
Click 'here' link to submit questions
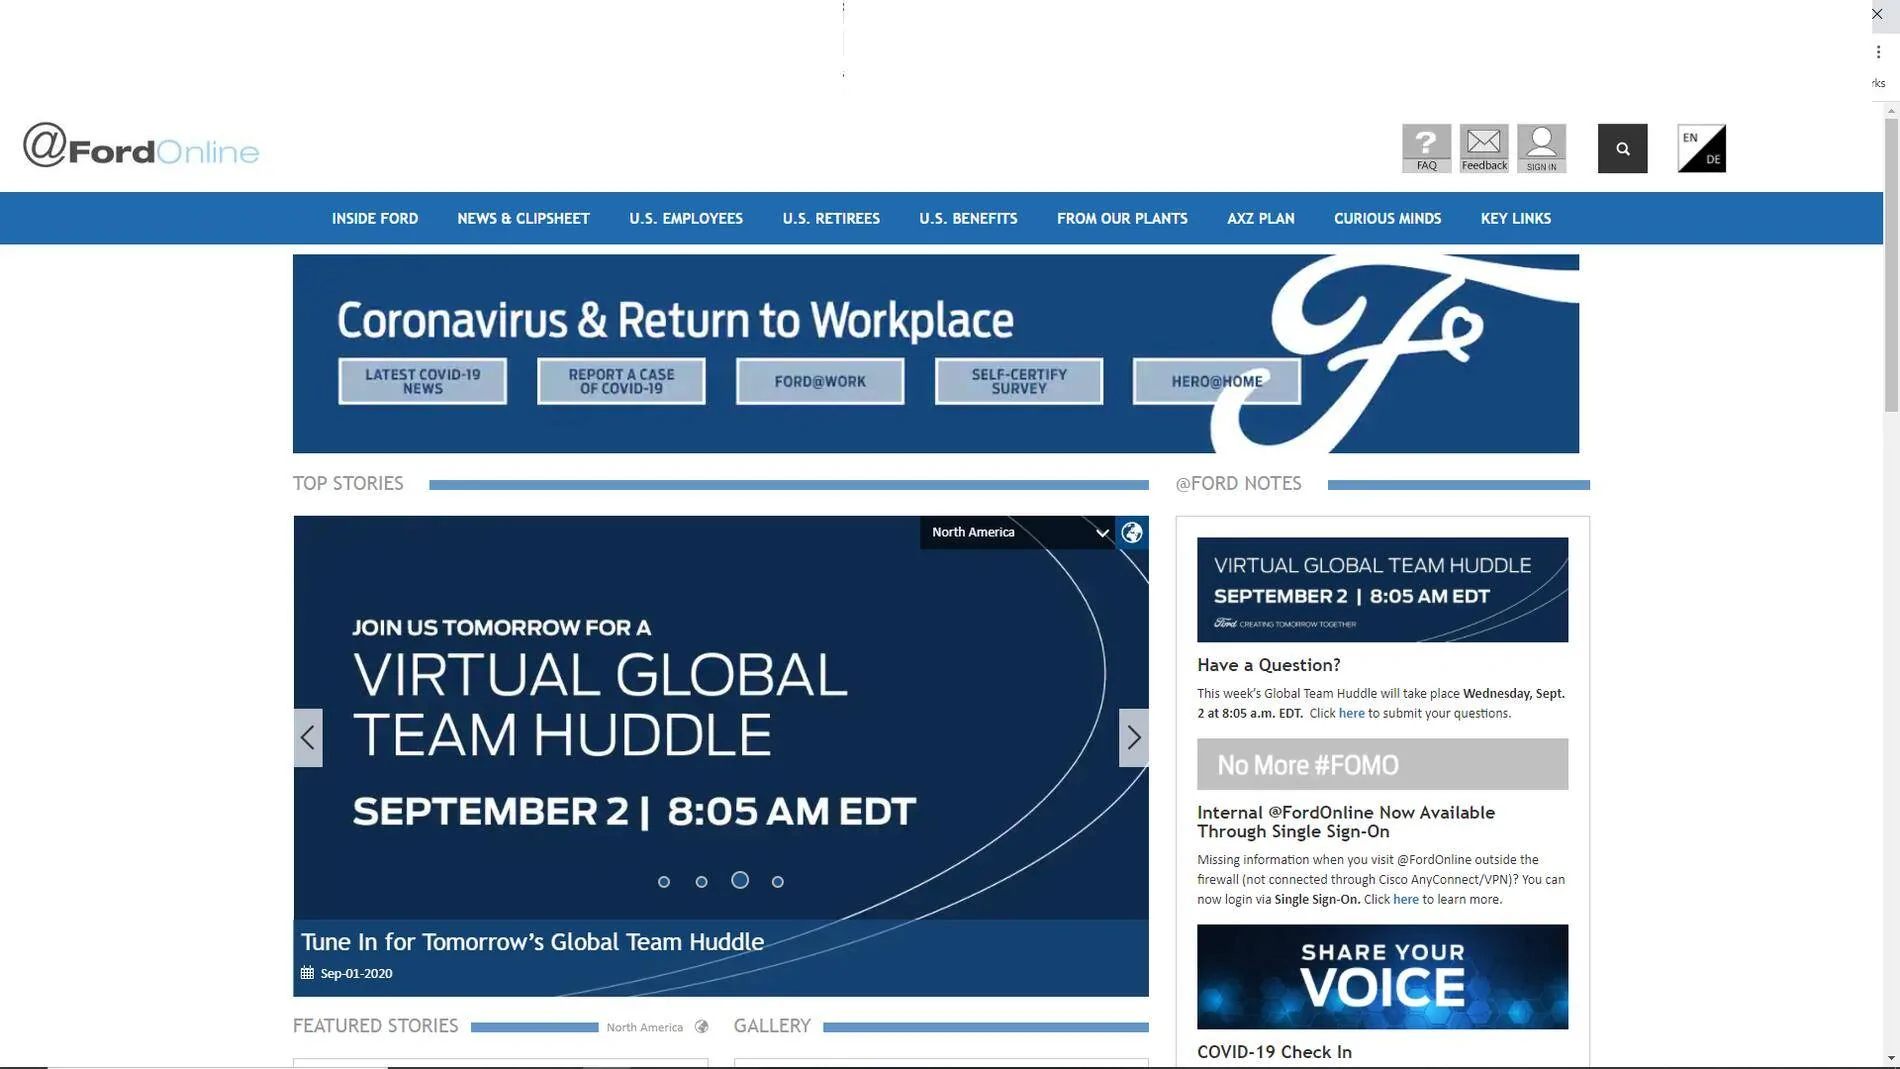pyautogui.click(x=1351, y=714)
